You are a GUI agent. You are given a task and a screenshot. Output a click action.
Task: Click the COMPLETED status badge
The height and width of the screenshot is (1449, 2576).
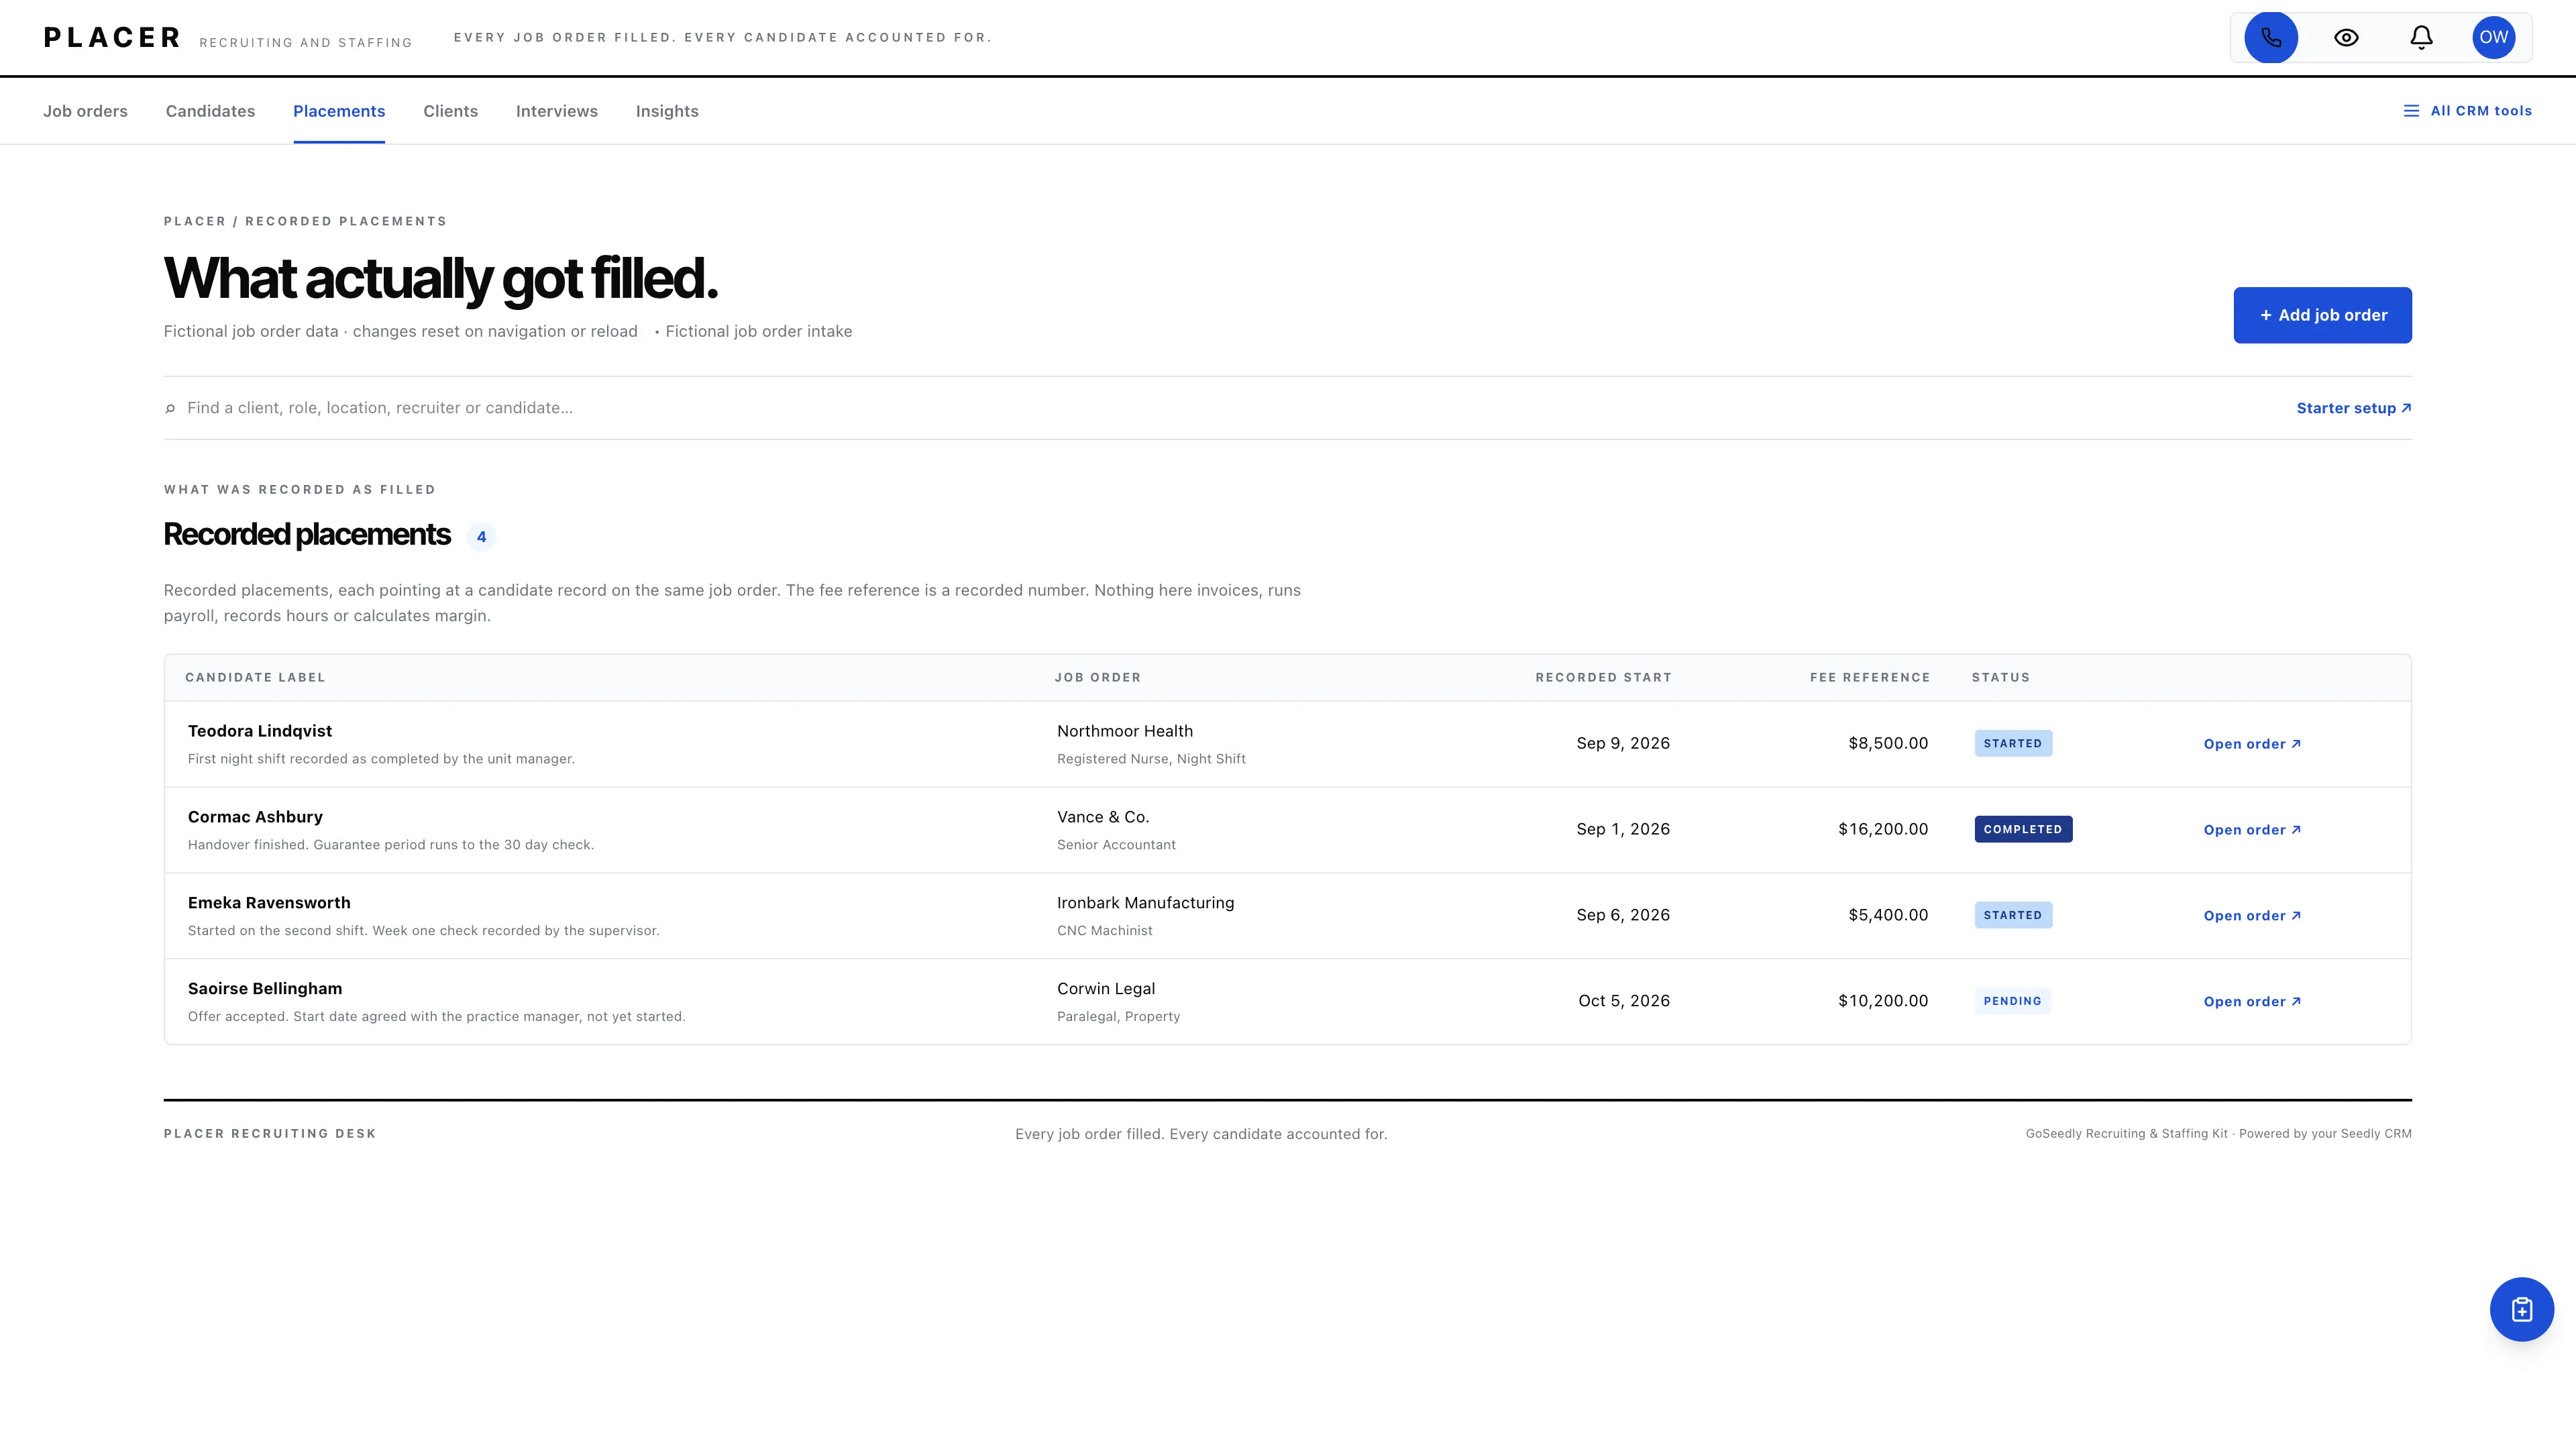pyautogui.click(x=2023, y=829)
